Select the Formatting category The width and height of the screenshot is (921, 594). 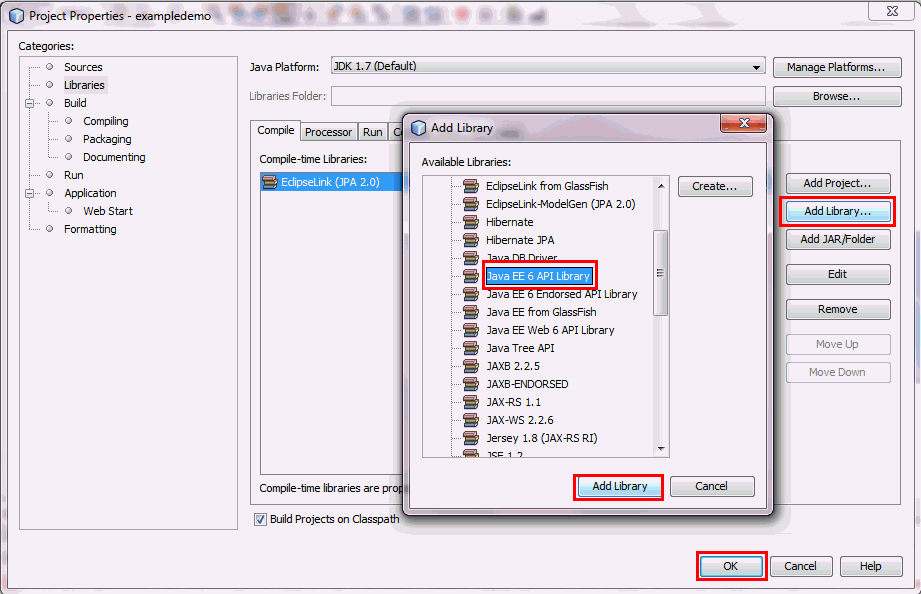tap(90, 229)
